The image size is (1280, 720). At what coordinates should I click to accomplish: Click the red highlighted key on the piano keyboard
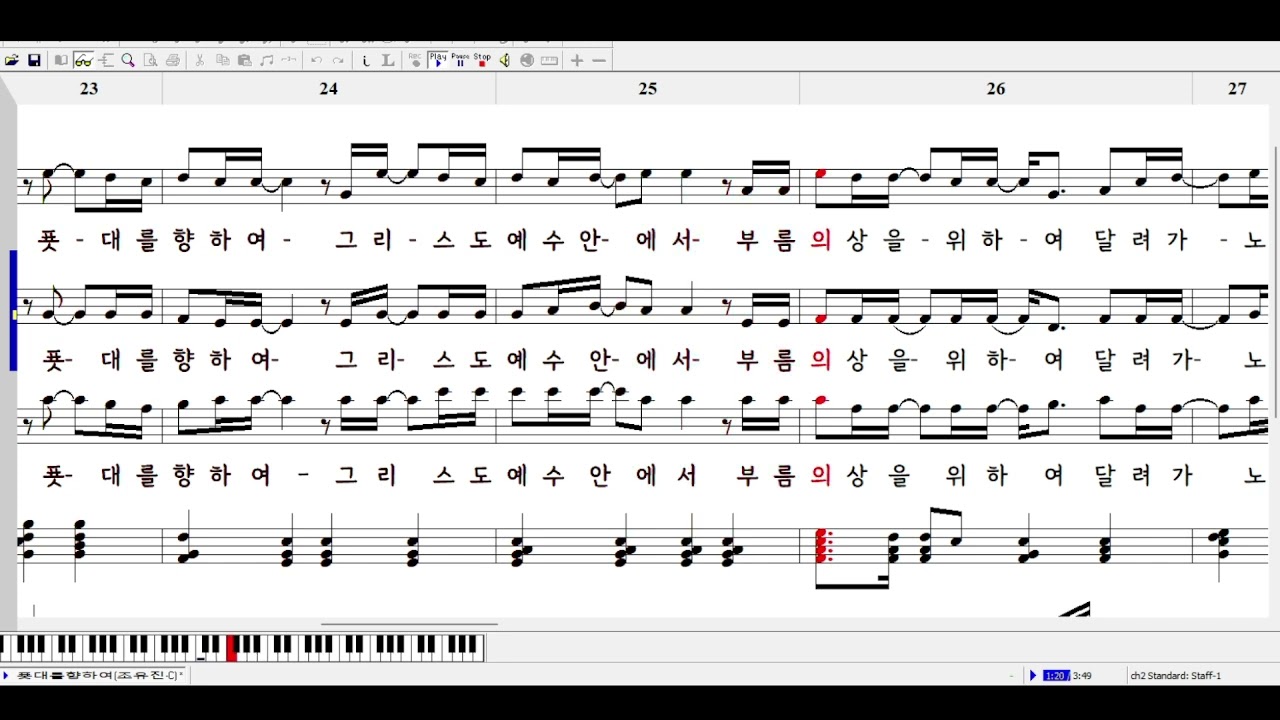click(231, 648)
